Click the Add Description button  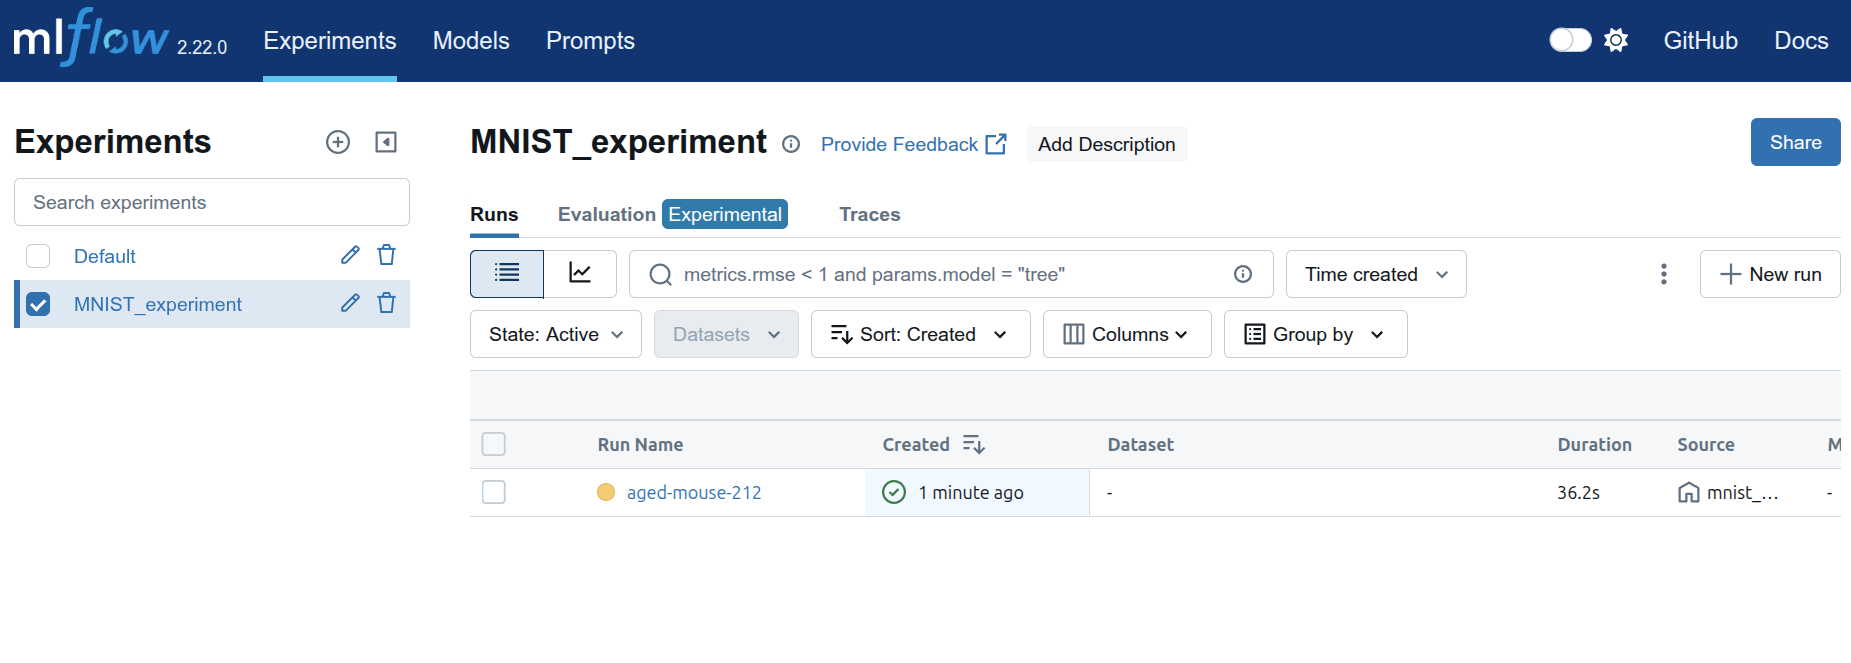(x=1106, y=144)
